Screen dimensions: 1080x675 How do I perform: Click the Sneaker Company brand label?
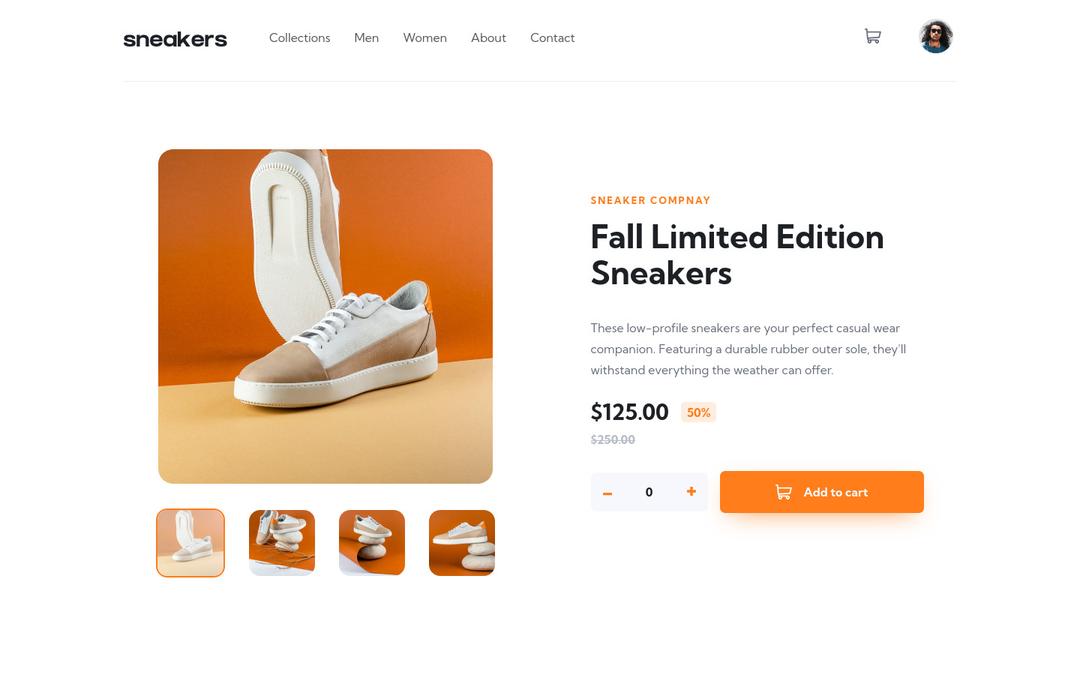(x=650, y=200)
